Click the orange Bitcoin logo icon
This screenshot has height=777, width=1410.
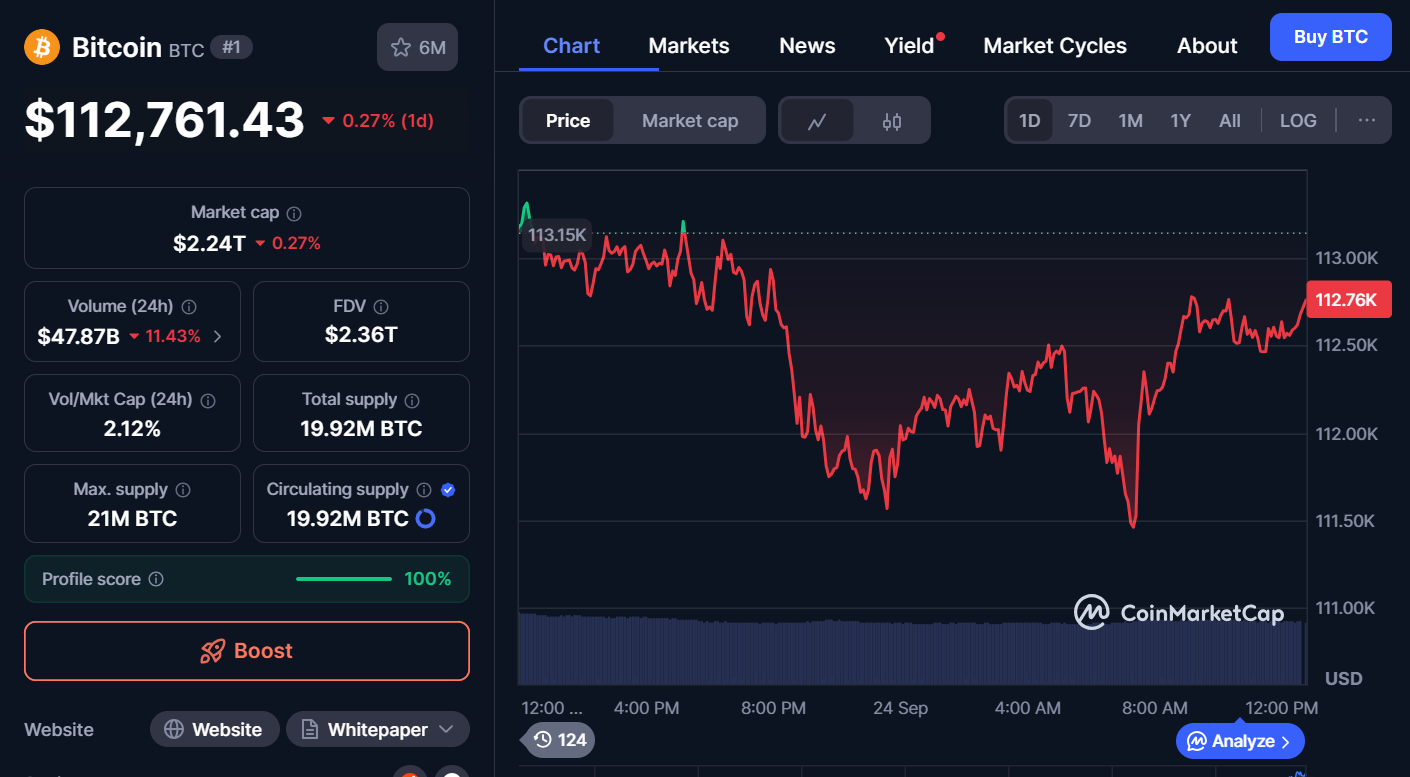42,47
